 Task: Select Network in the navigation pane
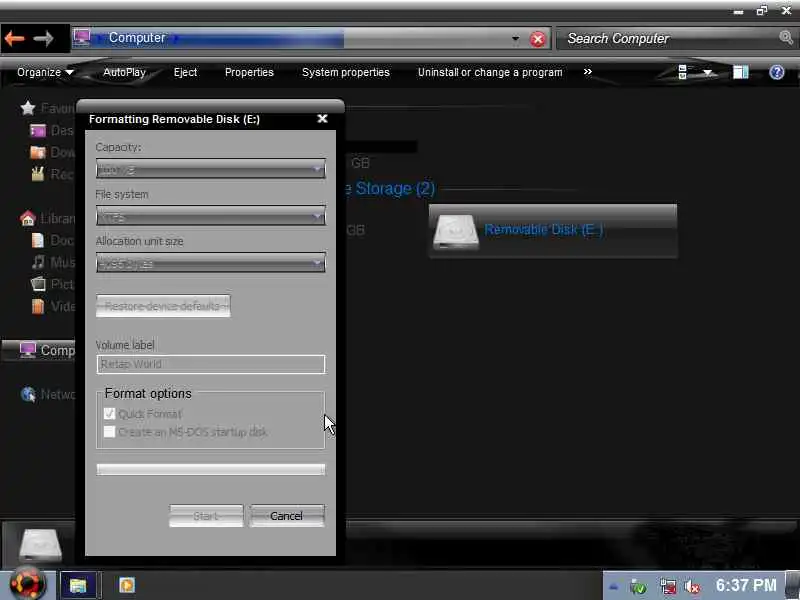point(47,394)
